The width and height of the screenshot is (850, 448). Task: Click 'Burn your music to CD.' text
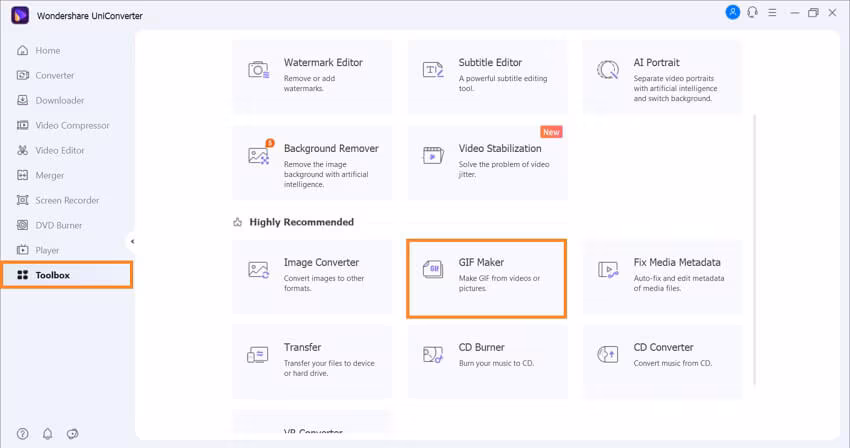click(497, 363)
